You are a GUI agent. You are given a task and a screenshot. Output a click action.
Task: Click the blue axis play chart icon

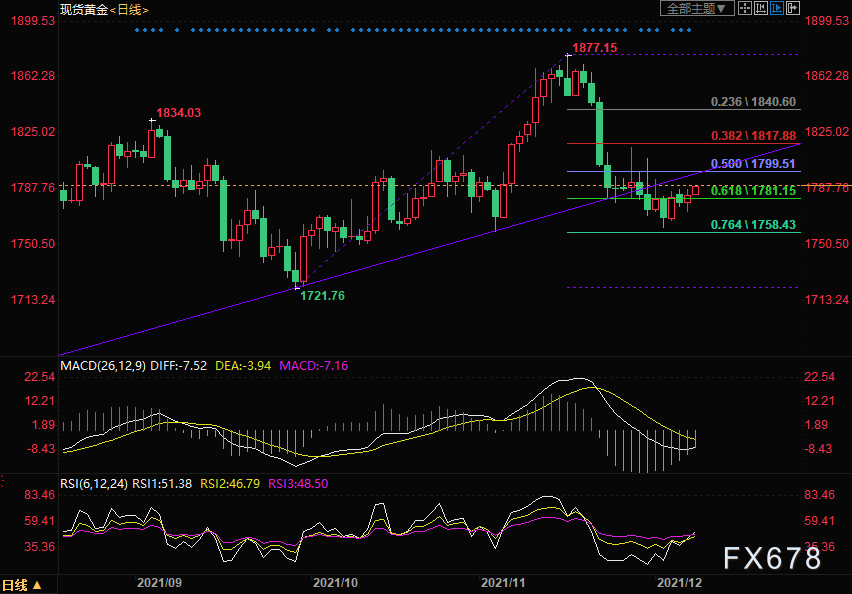[x=777, y=8]
